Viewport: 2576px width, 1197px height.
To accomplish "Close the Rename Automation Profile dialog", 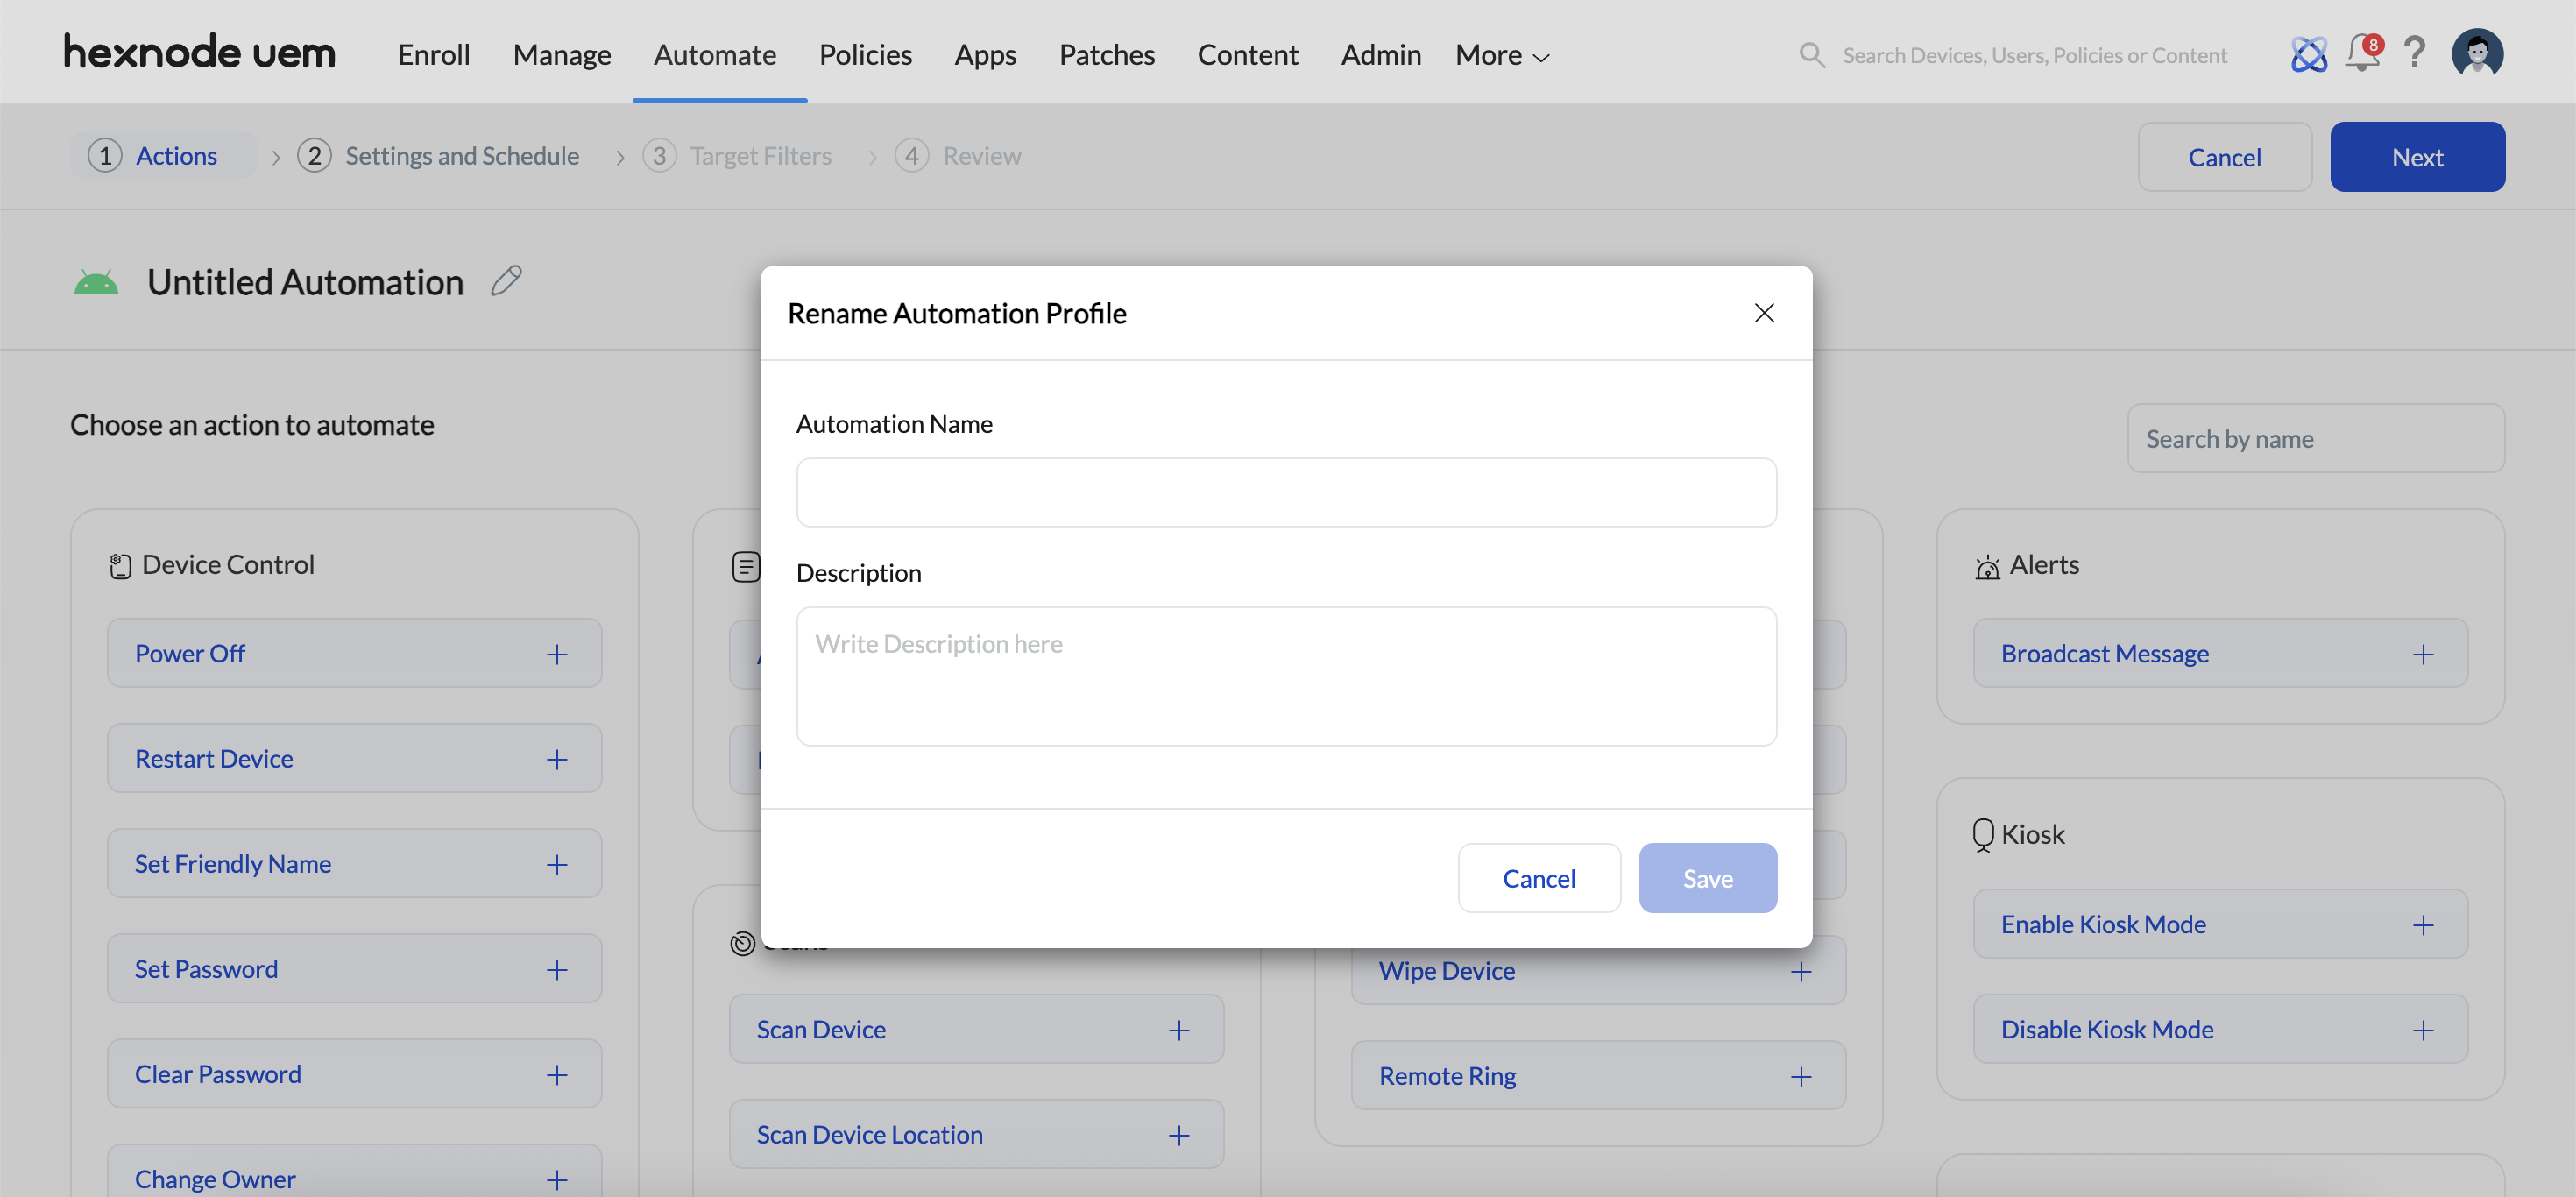I will (1764, 313).
